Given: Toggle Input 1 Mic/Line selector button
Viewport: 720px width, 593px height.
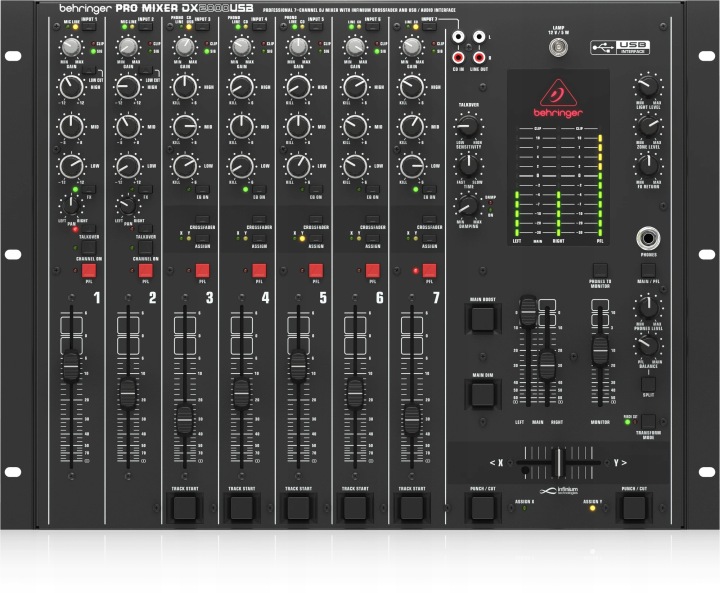Looking at the screenshot, I should point(89,27).
